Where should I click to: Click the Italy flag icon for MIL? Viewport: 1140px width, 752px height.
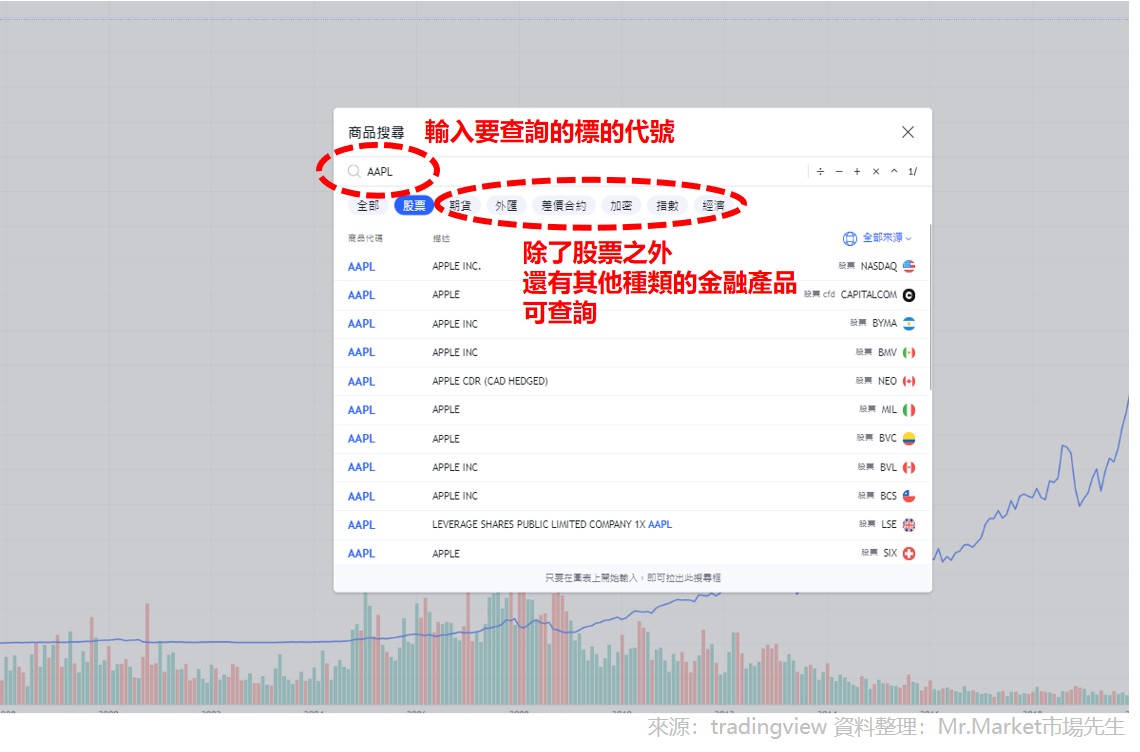909,410
